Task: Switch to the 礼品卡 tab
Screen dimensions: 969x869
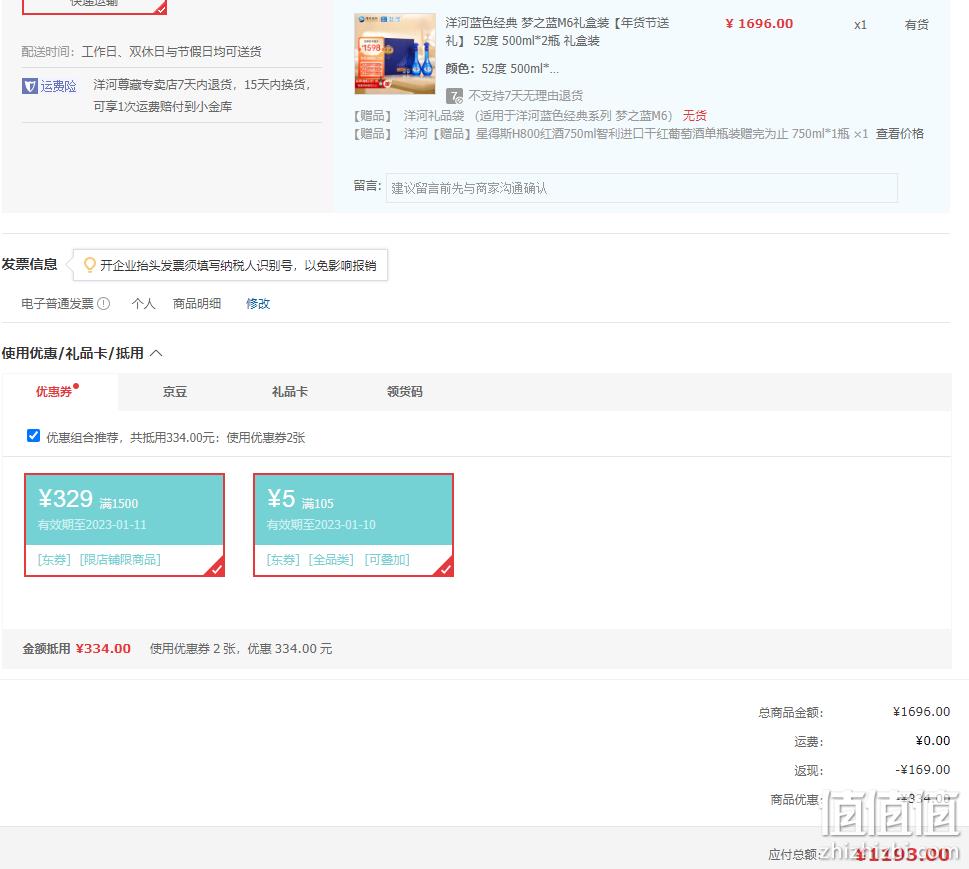Action: (290, 392)
